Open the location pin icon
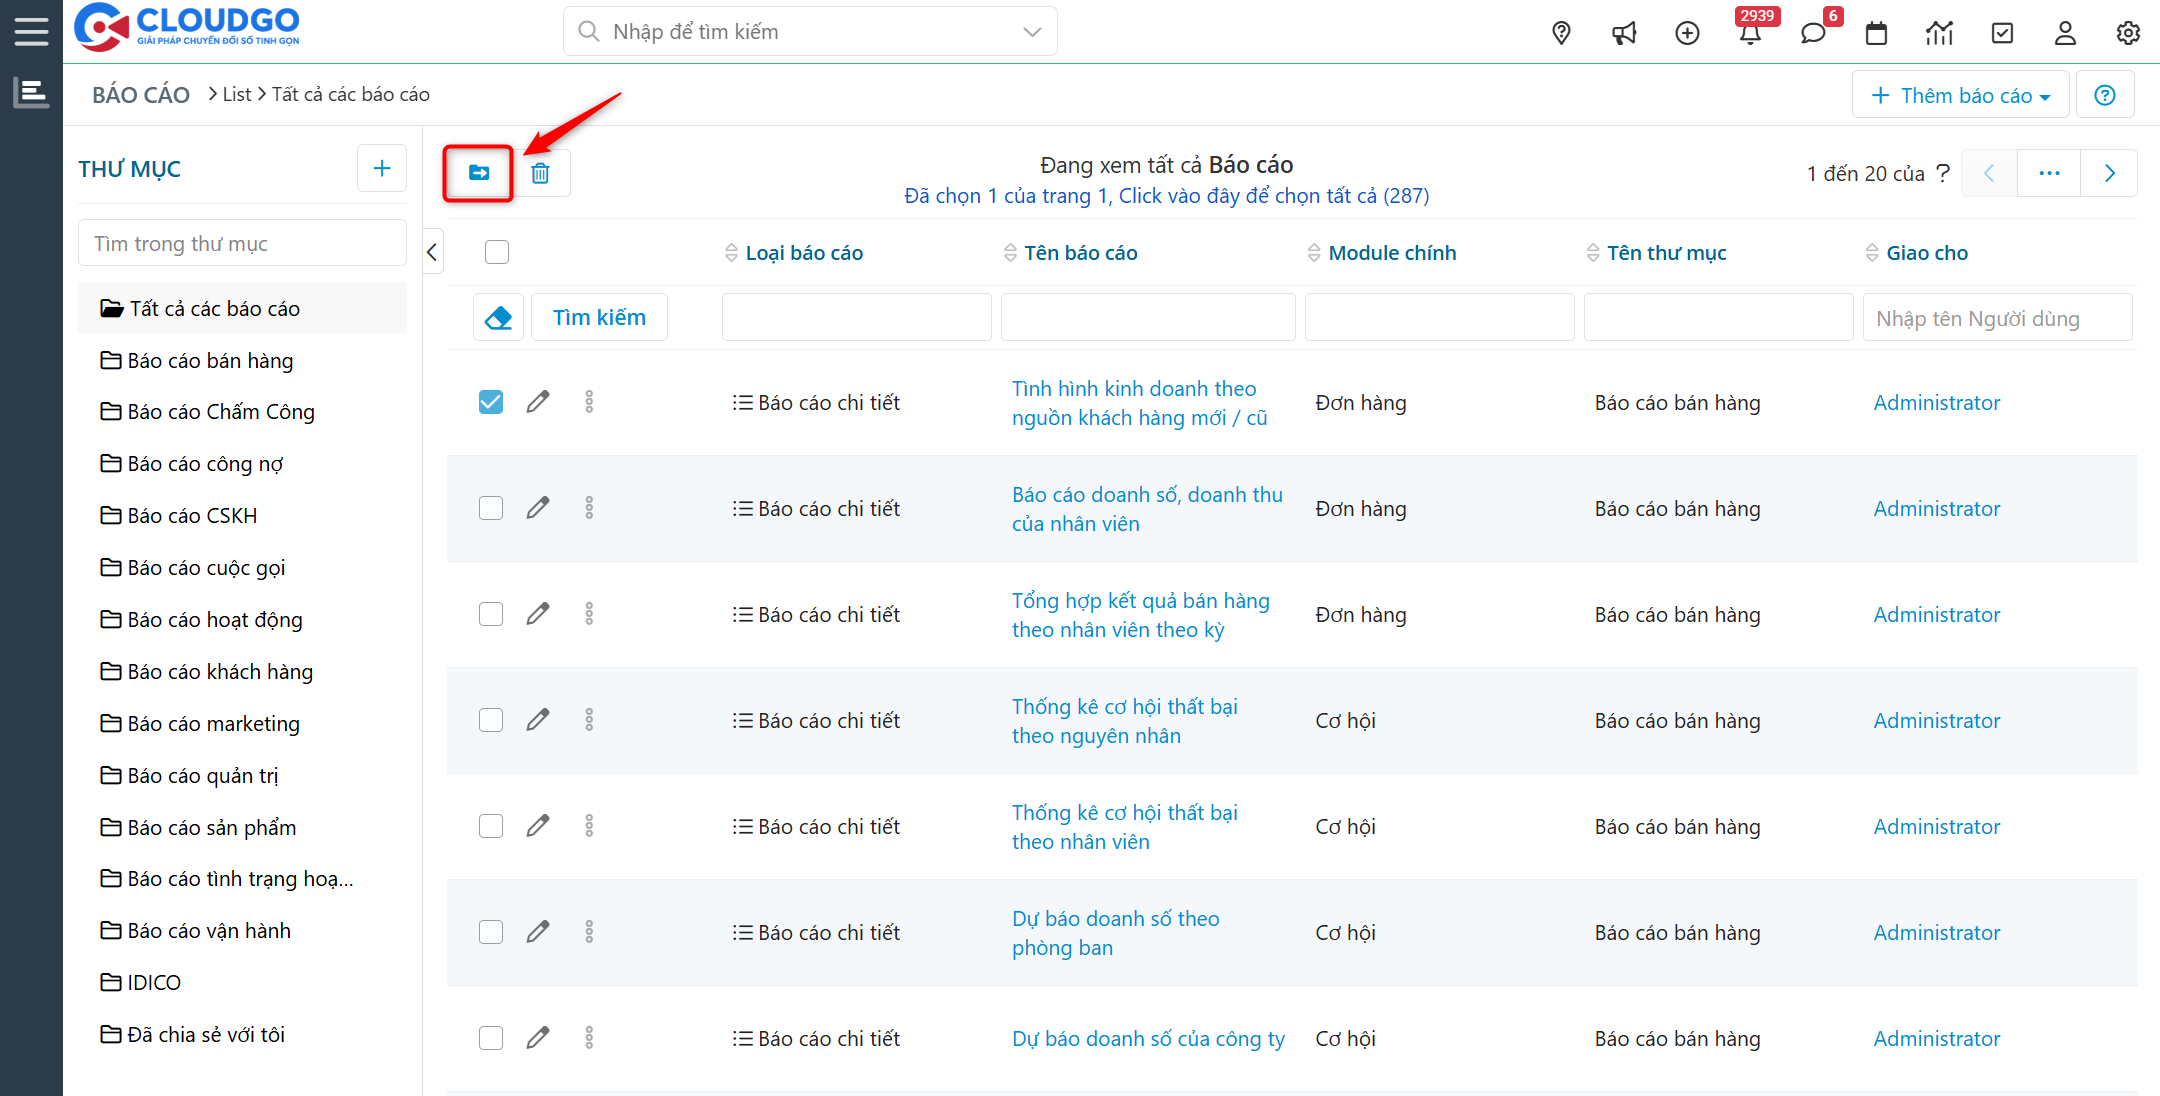The image size is (2160, 1096). click(1561, 33)
